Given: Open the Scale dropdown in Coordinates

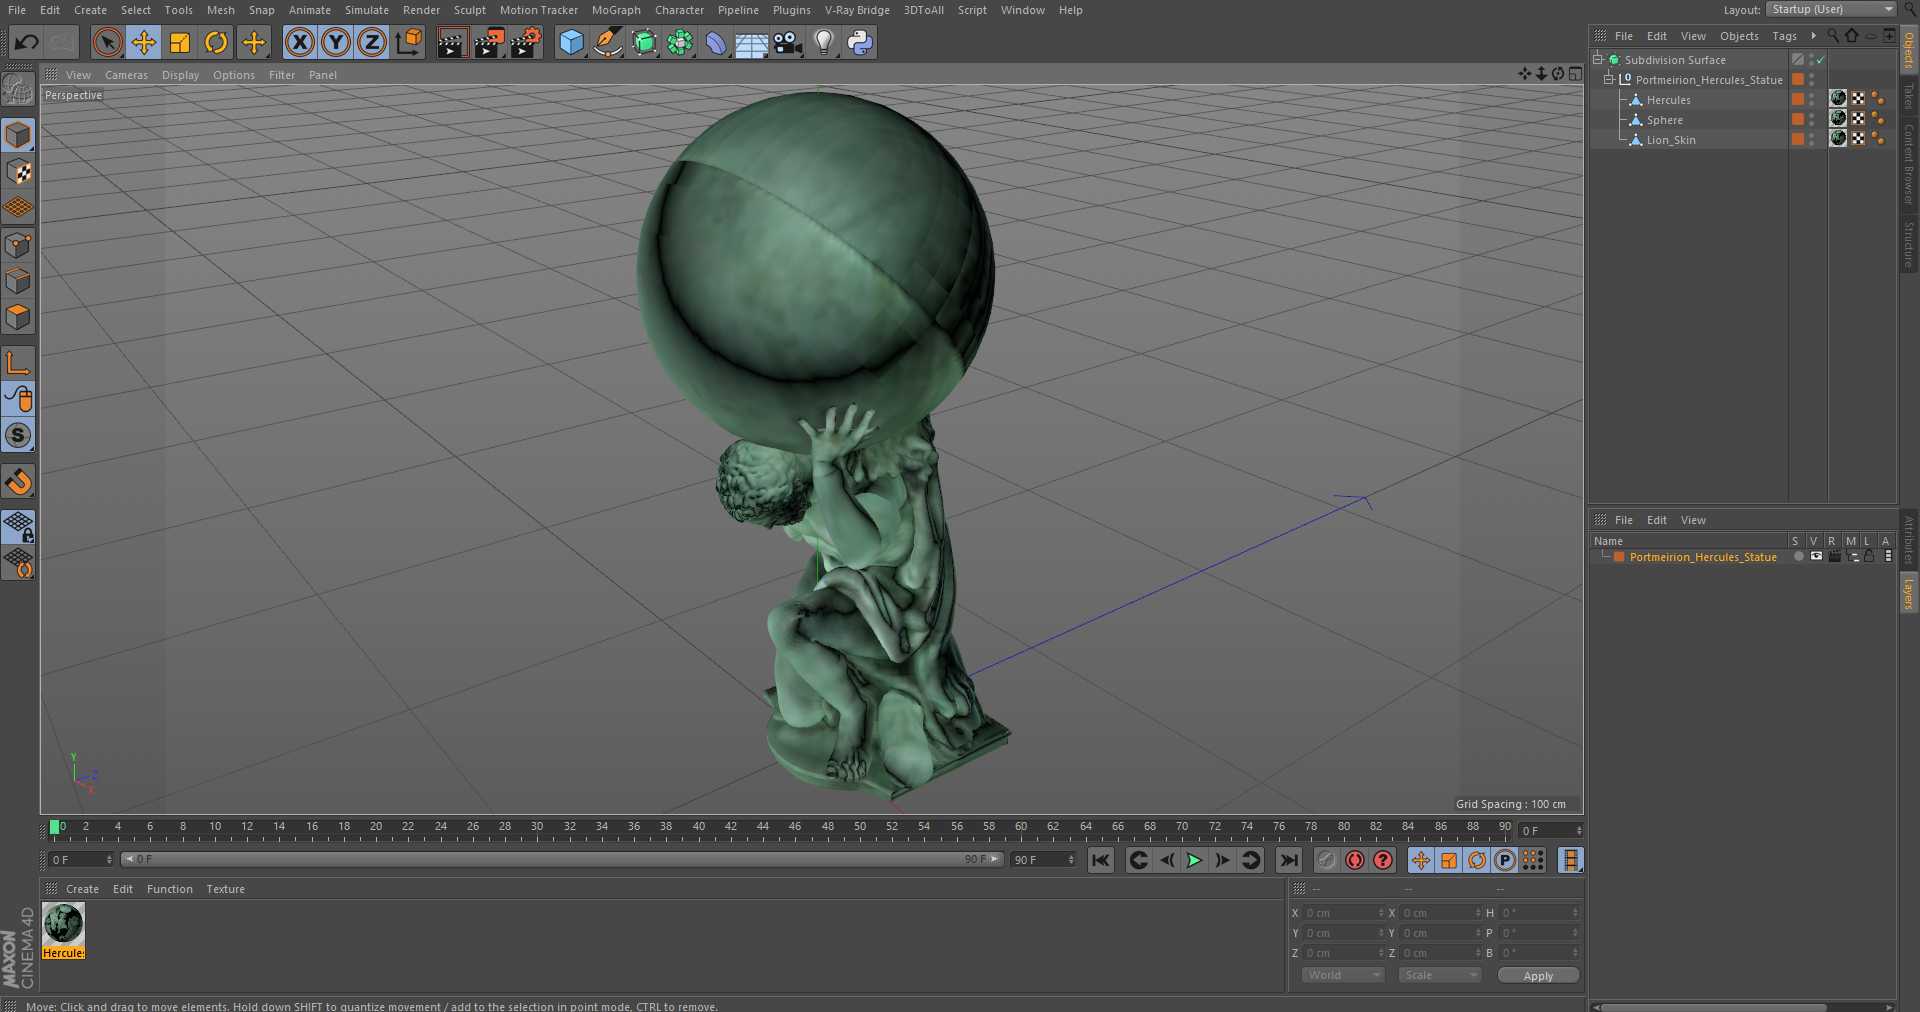Looking at the screenshot, I should coord(1439,975).
